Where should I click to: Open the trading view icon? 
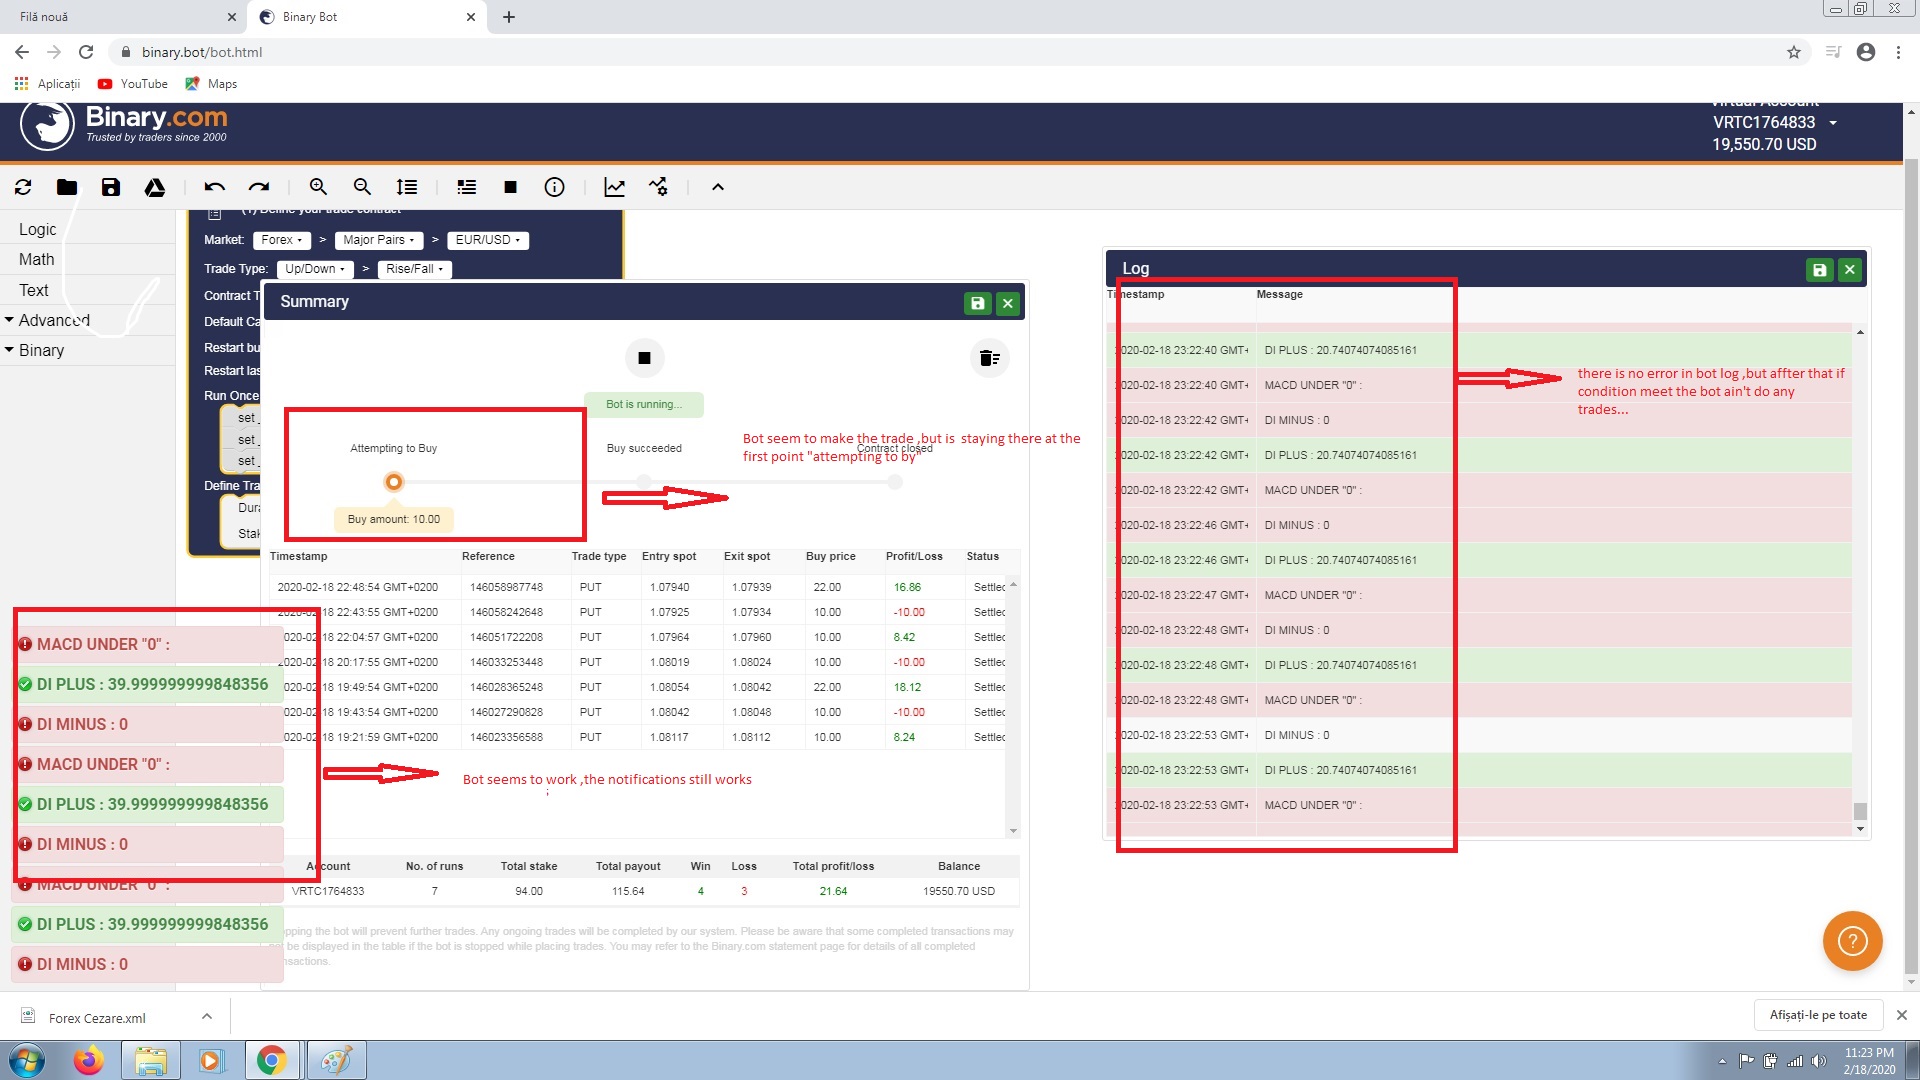[658, 187]
